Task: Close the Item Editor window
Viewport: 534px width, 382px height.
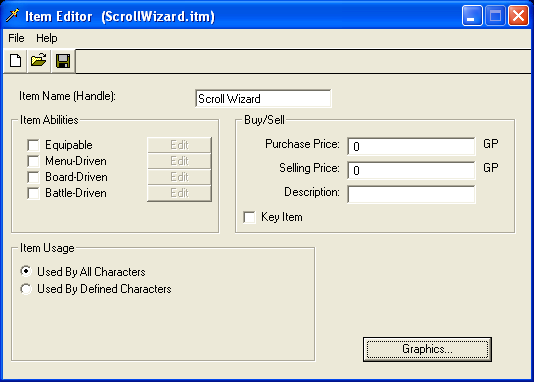Action: tap(518, 16)
